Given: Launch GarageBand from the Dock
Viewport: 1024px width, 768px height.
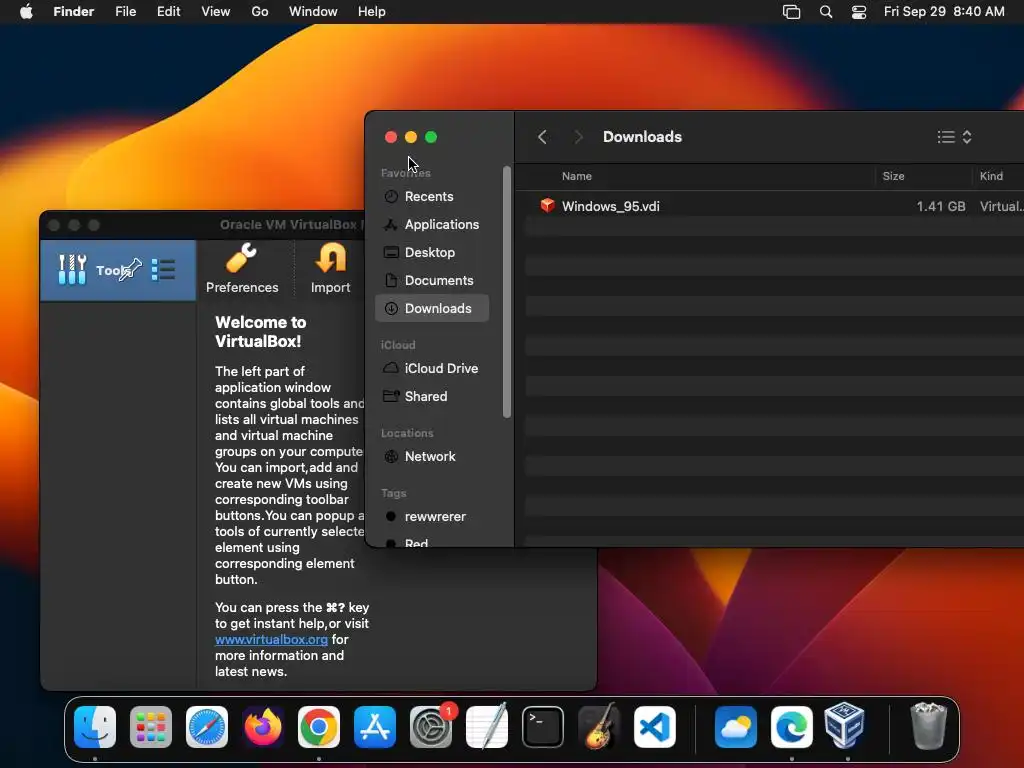Looking at the screenshot, I should click(x=599, y=726).
